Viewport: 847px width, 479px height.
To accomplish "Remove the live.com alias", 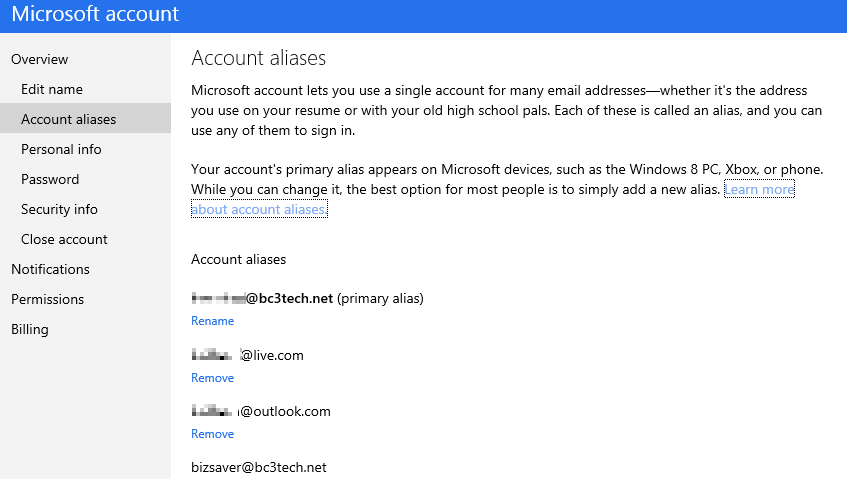I will coord(212,378).
